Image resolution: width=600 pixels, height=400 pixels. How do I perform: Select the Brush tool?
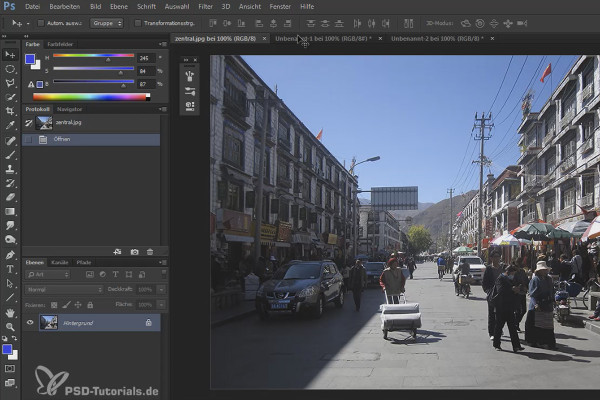(10, 155)
